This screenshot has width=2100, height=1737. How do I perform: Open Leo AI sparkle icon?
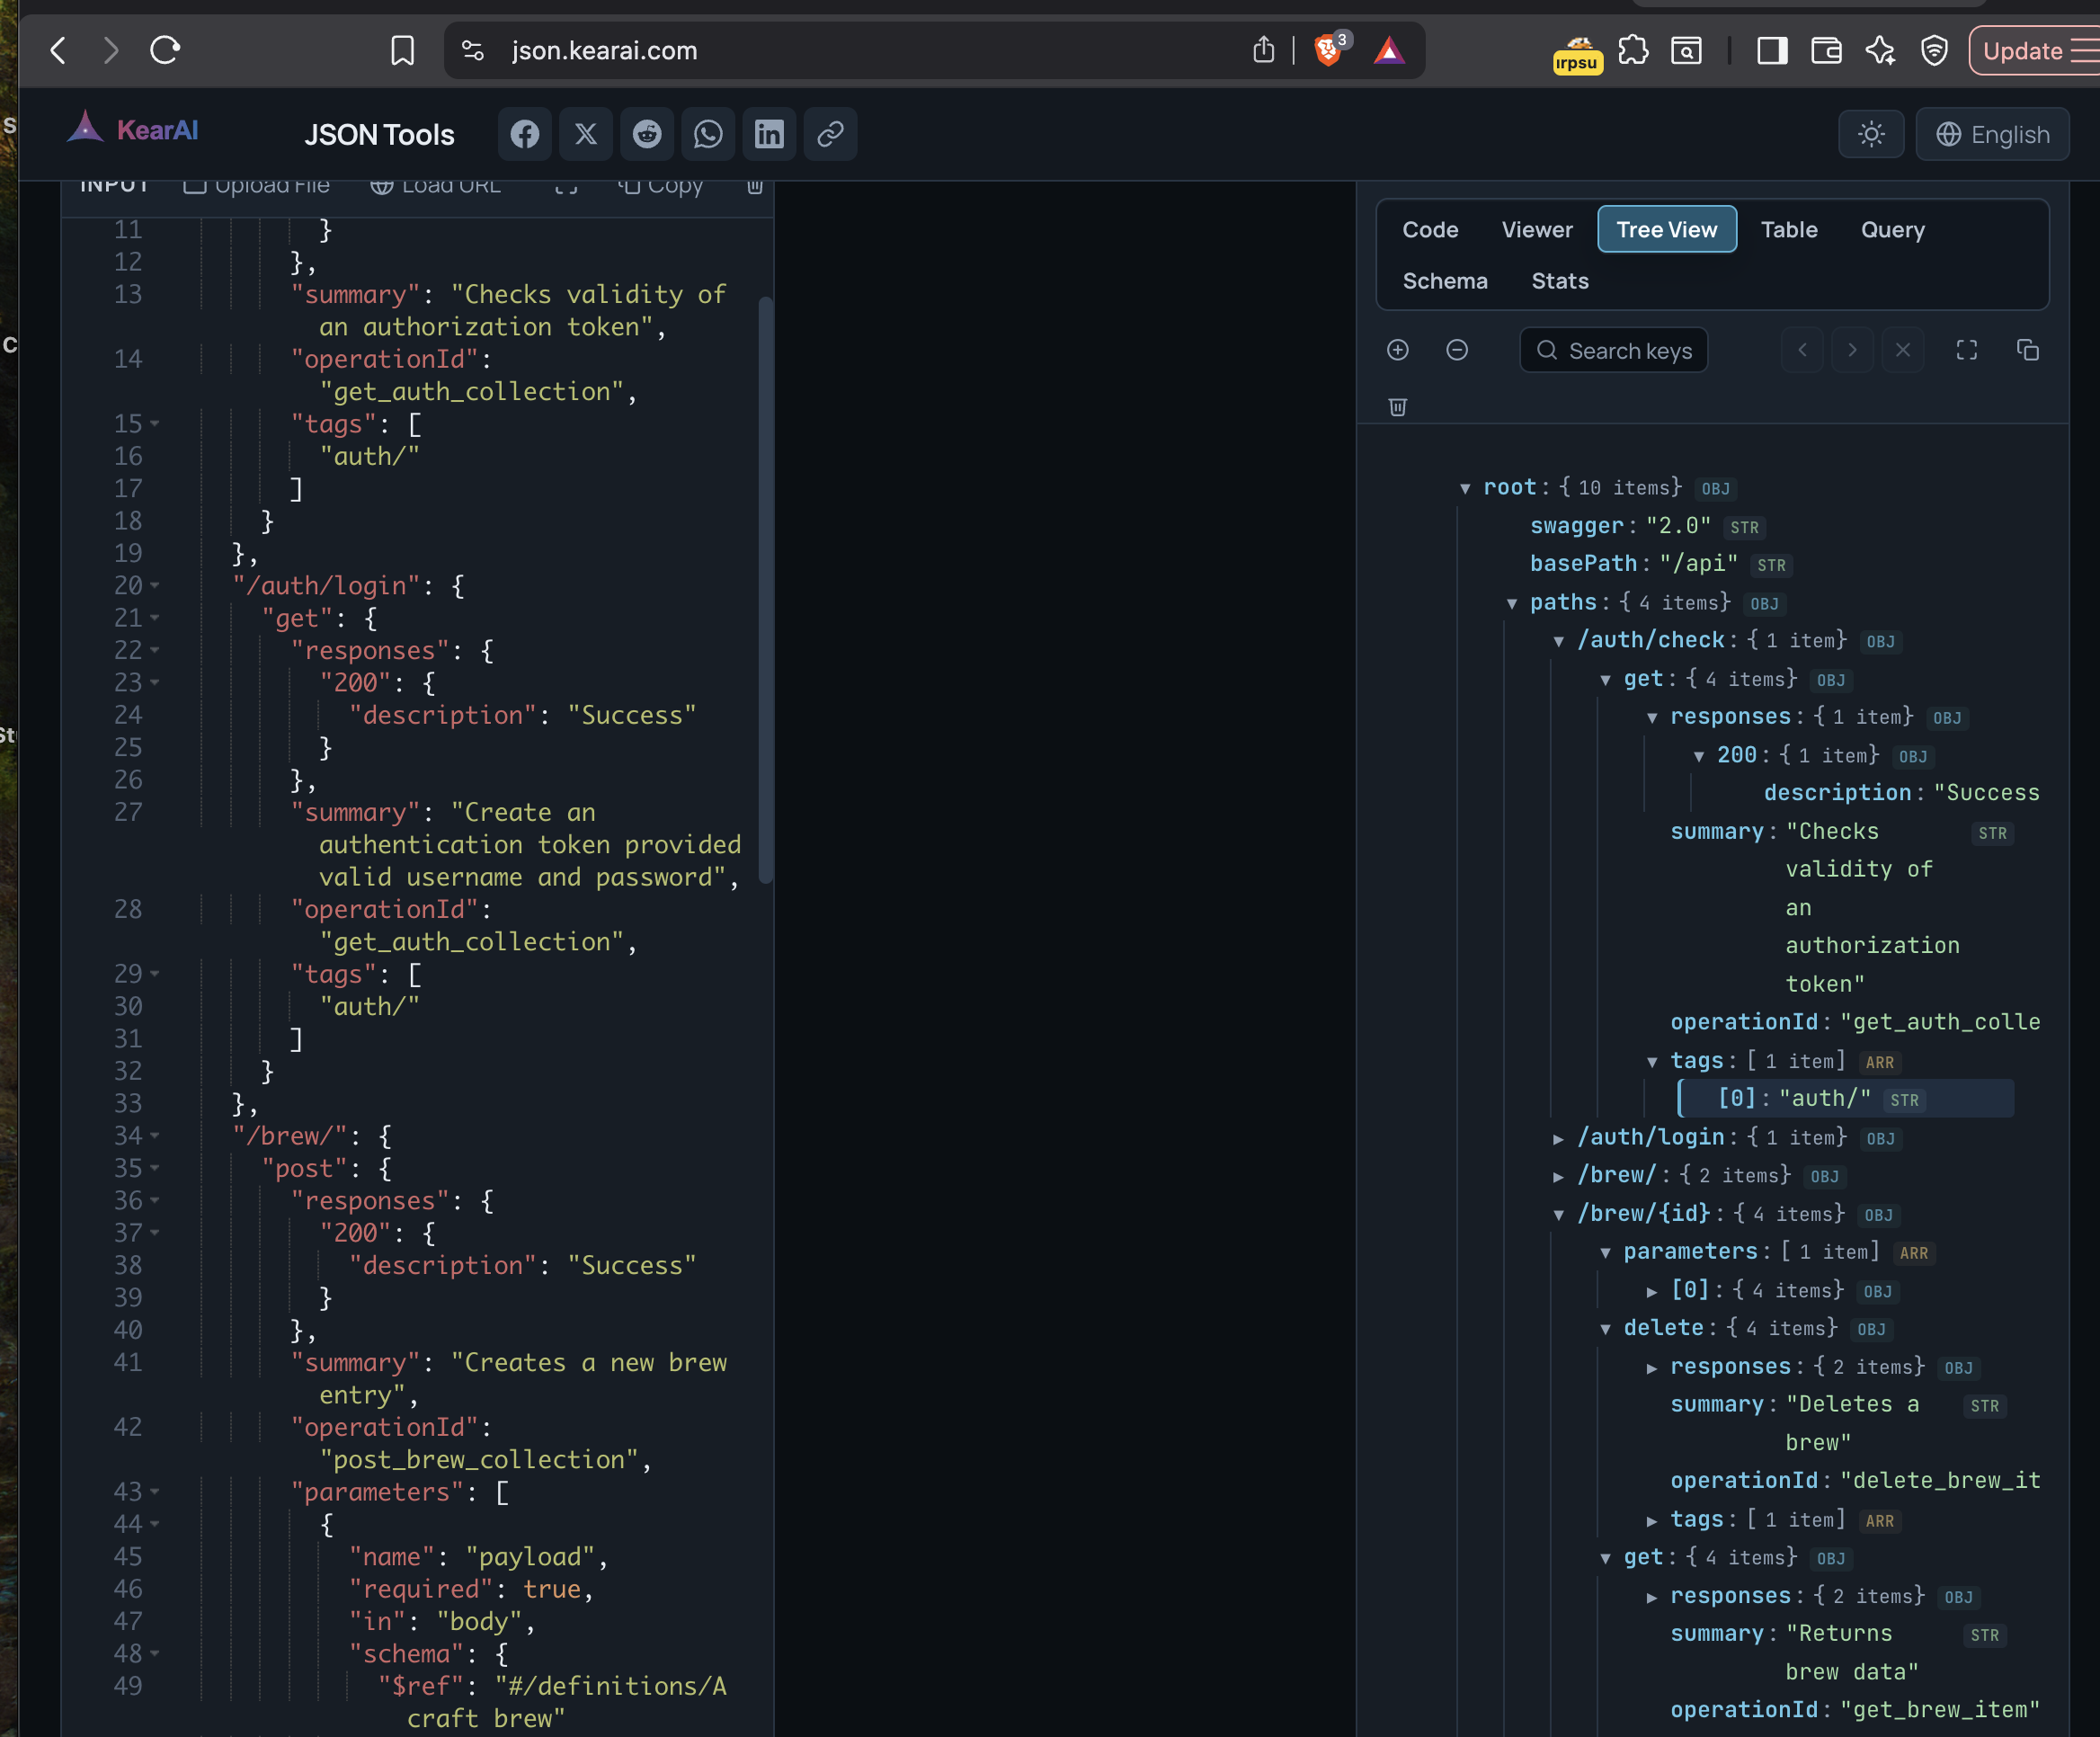pyautogui.click(x=1880, y=50)
